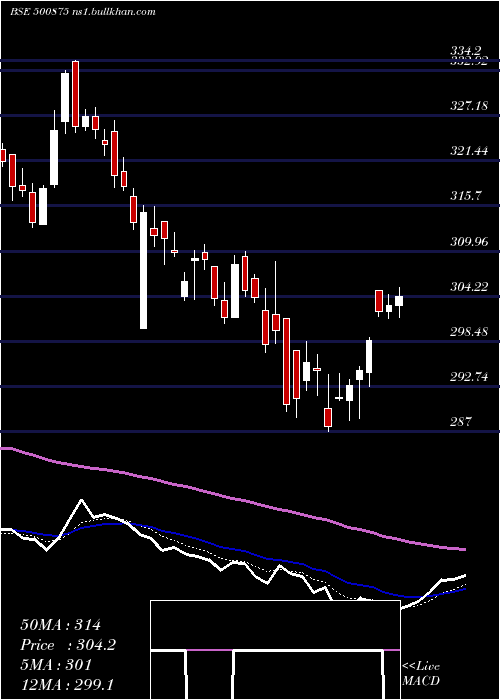The width and height of the screenshot is (500, 700).
Task: Click the longest white candle spanning 315 to 299
Action: pyautogui.click(x=143, y=269)
